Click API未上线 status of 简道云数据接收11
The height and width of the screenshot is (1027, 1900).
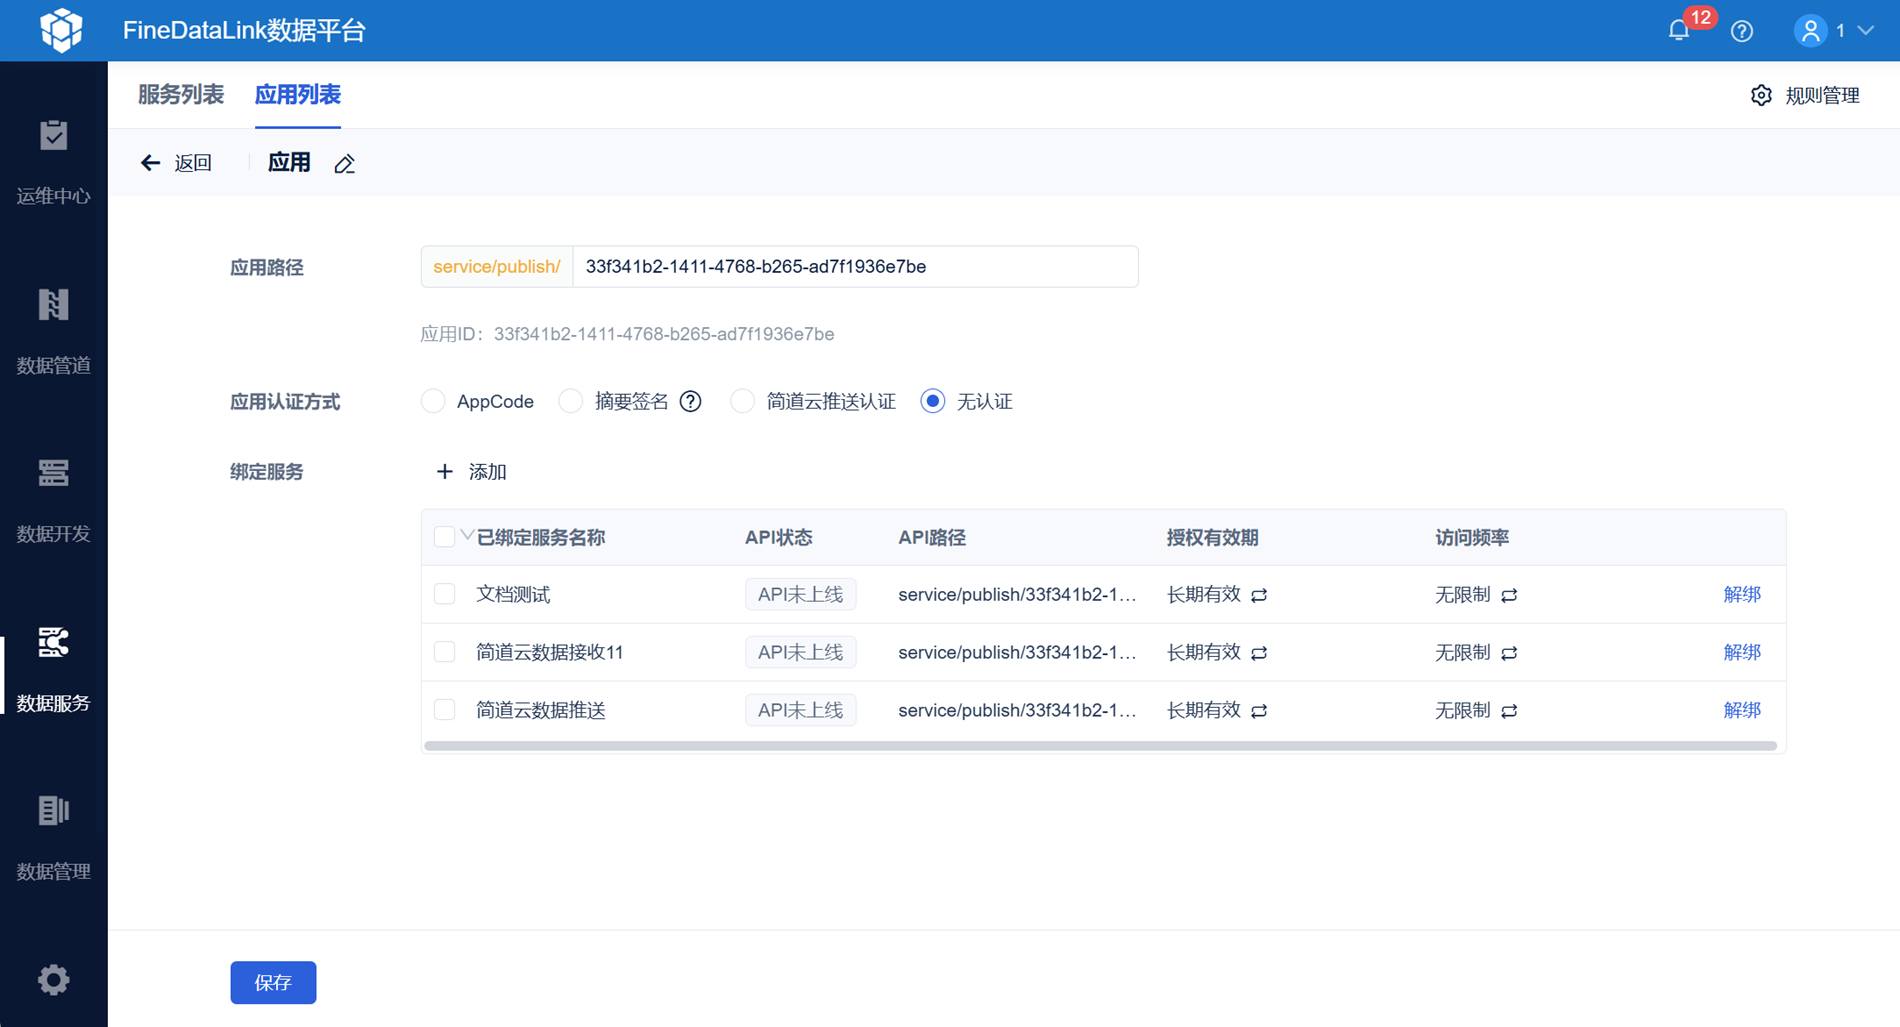click(x=800, y=652)
